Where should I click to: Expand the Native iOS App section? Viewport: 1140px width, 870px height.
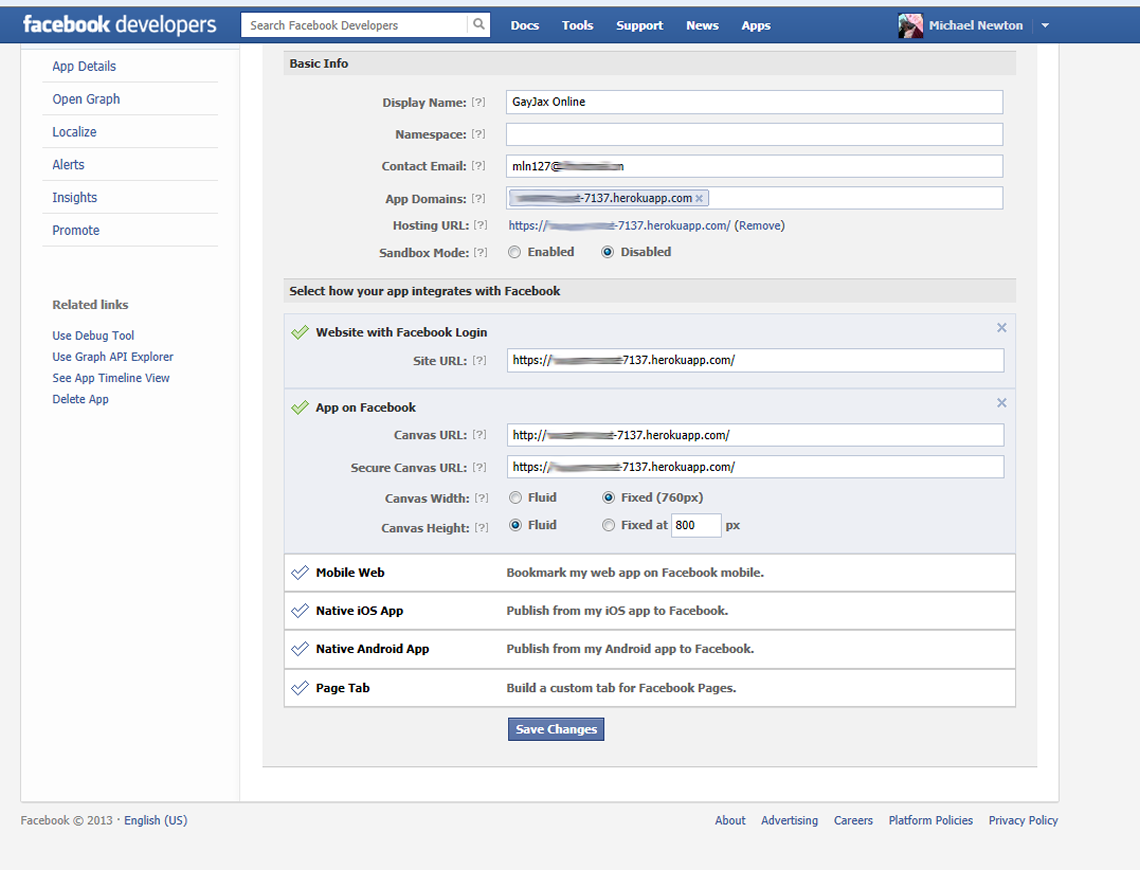[359, 611]
